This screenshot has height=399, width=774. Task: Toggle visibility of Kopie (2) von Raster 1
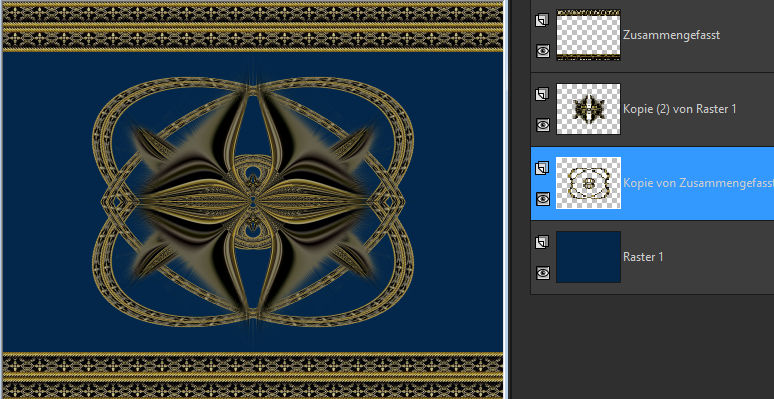click(x=542, y=125)
